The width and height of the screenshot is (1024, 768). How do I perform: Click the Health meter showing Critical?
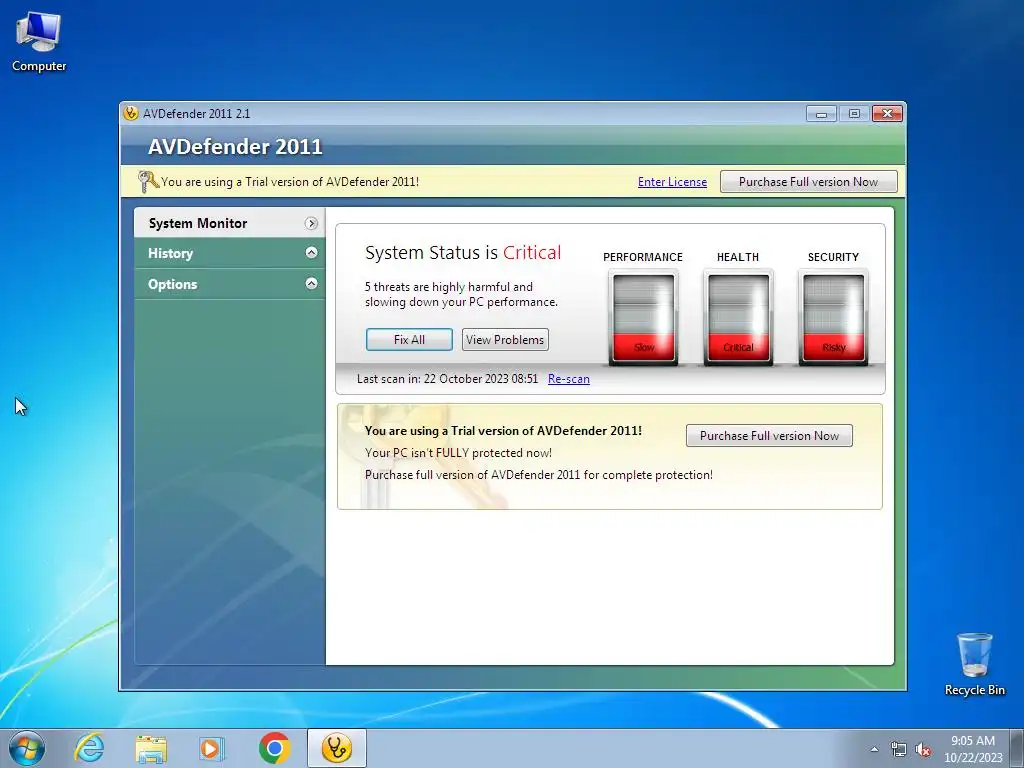pos(738,318)
